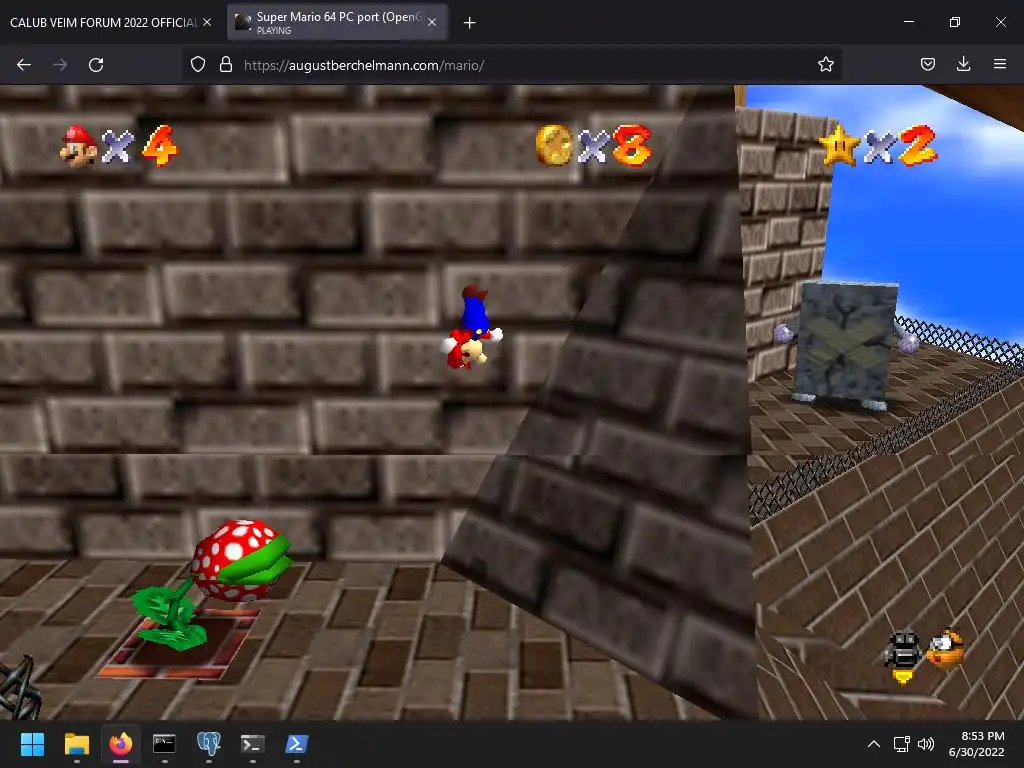
Task: Click Mario jumping against the wall
Action: [x=473, y=328]
